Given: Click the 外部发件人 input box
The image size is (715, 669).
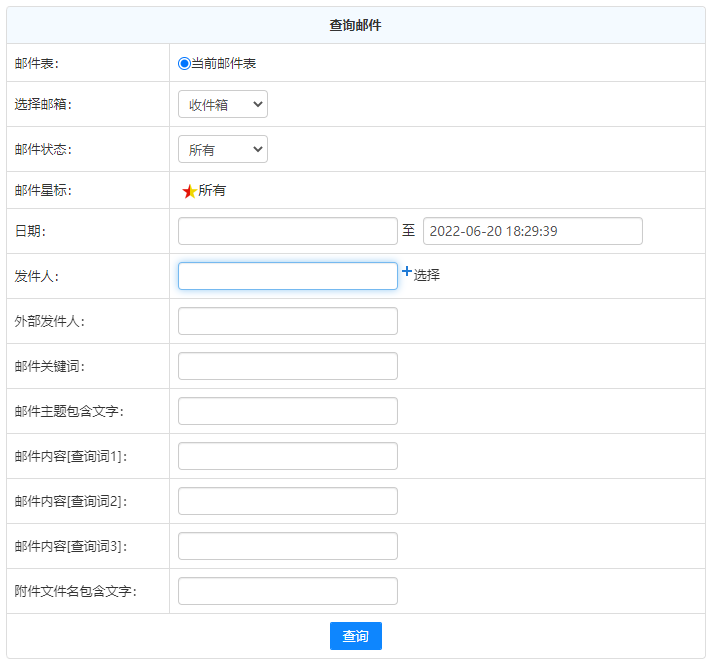Looking at the screenshot, I should pyautogui.click(x=287, y=321).
